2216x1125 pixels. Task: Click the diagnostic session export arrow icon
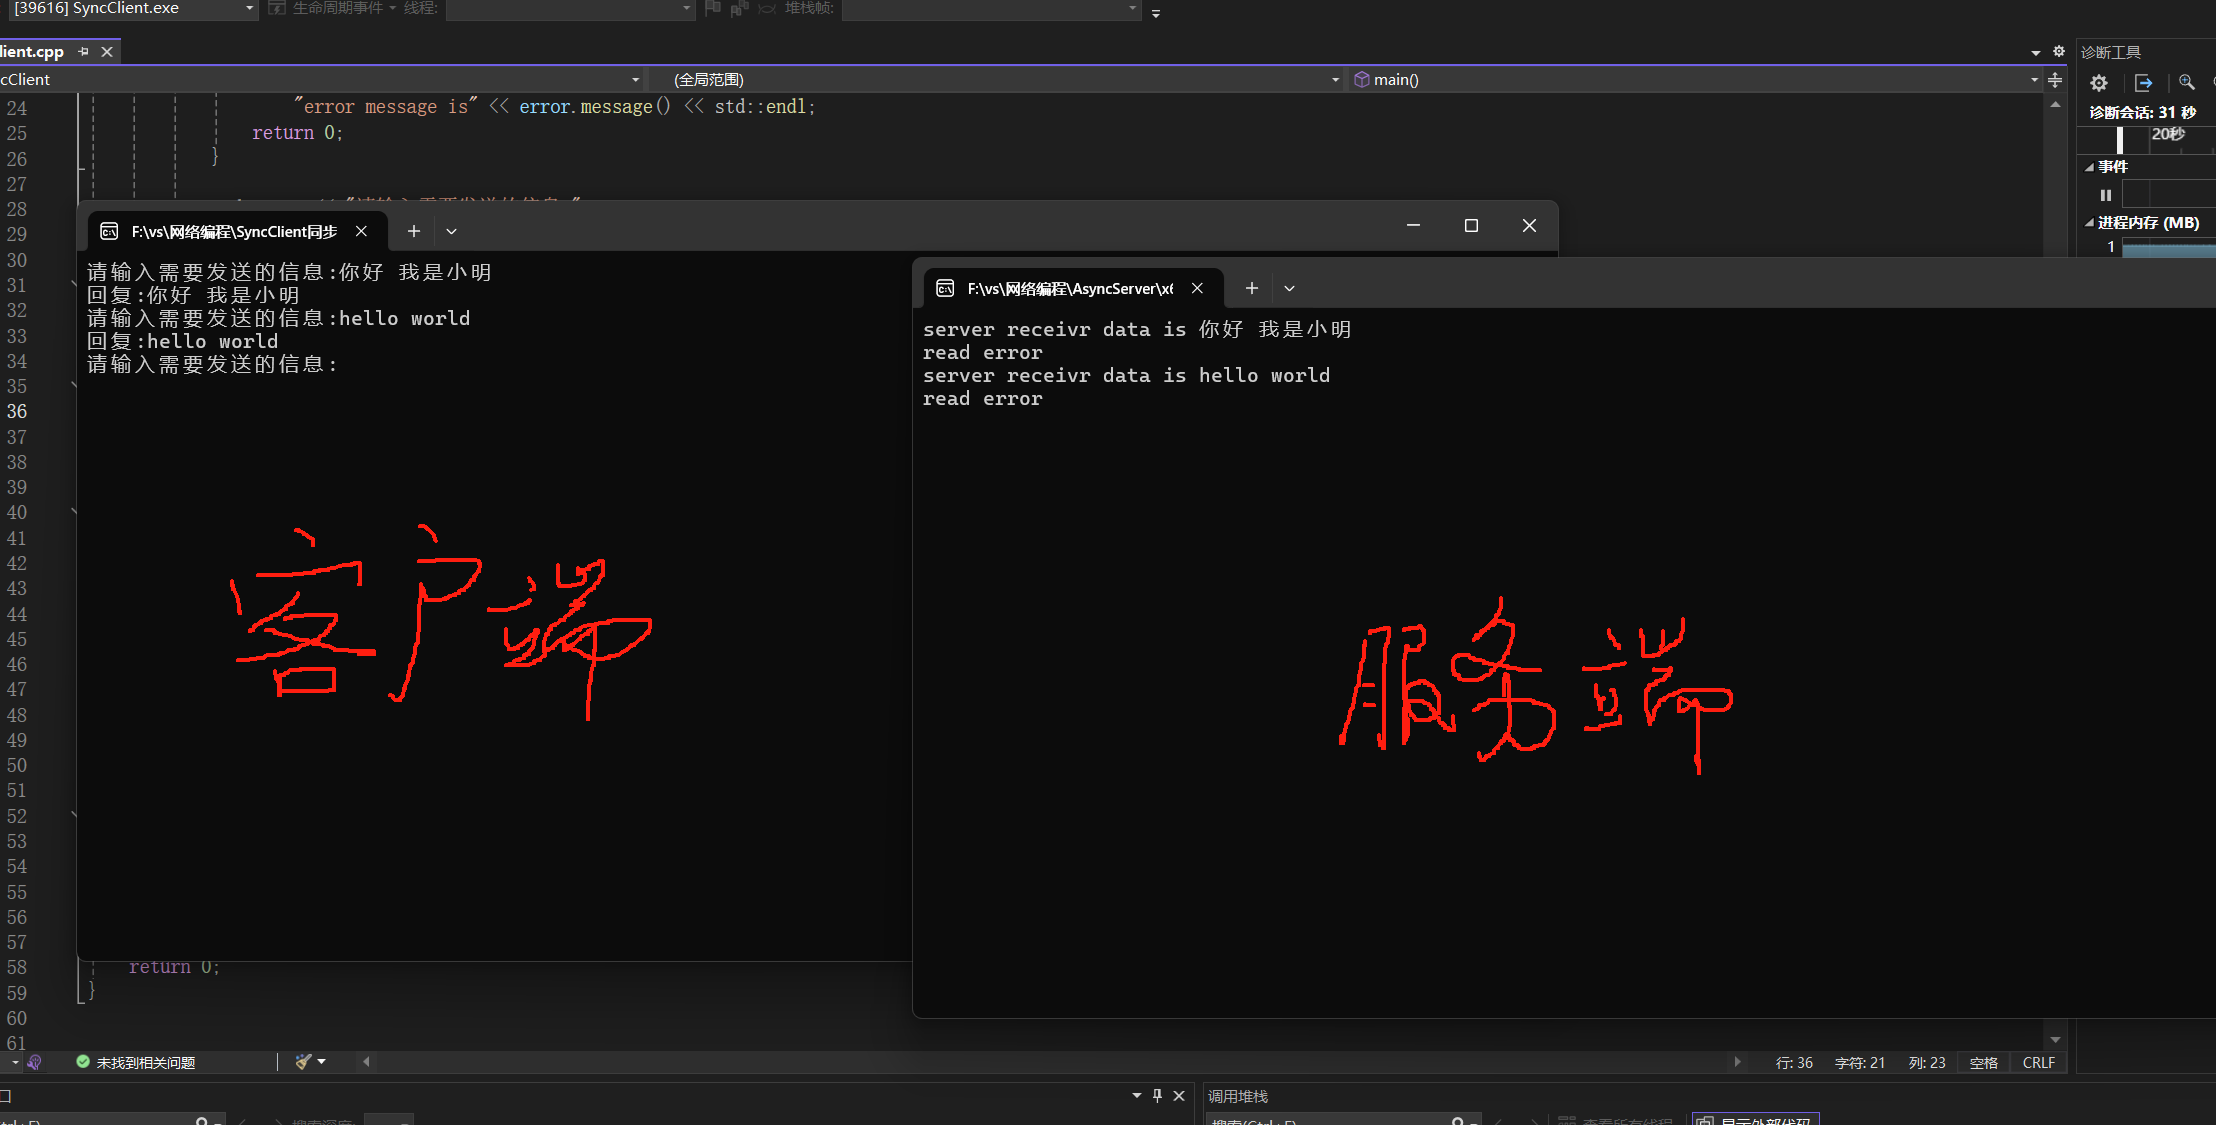[2143, 83]
